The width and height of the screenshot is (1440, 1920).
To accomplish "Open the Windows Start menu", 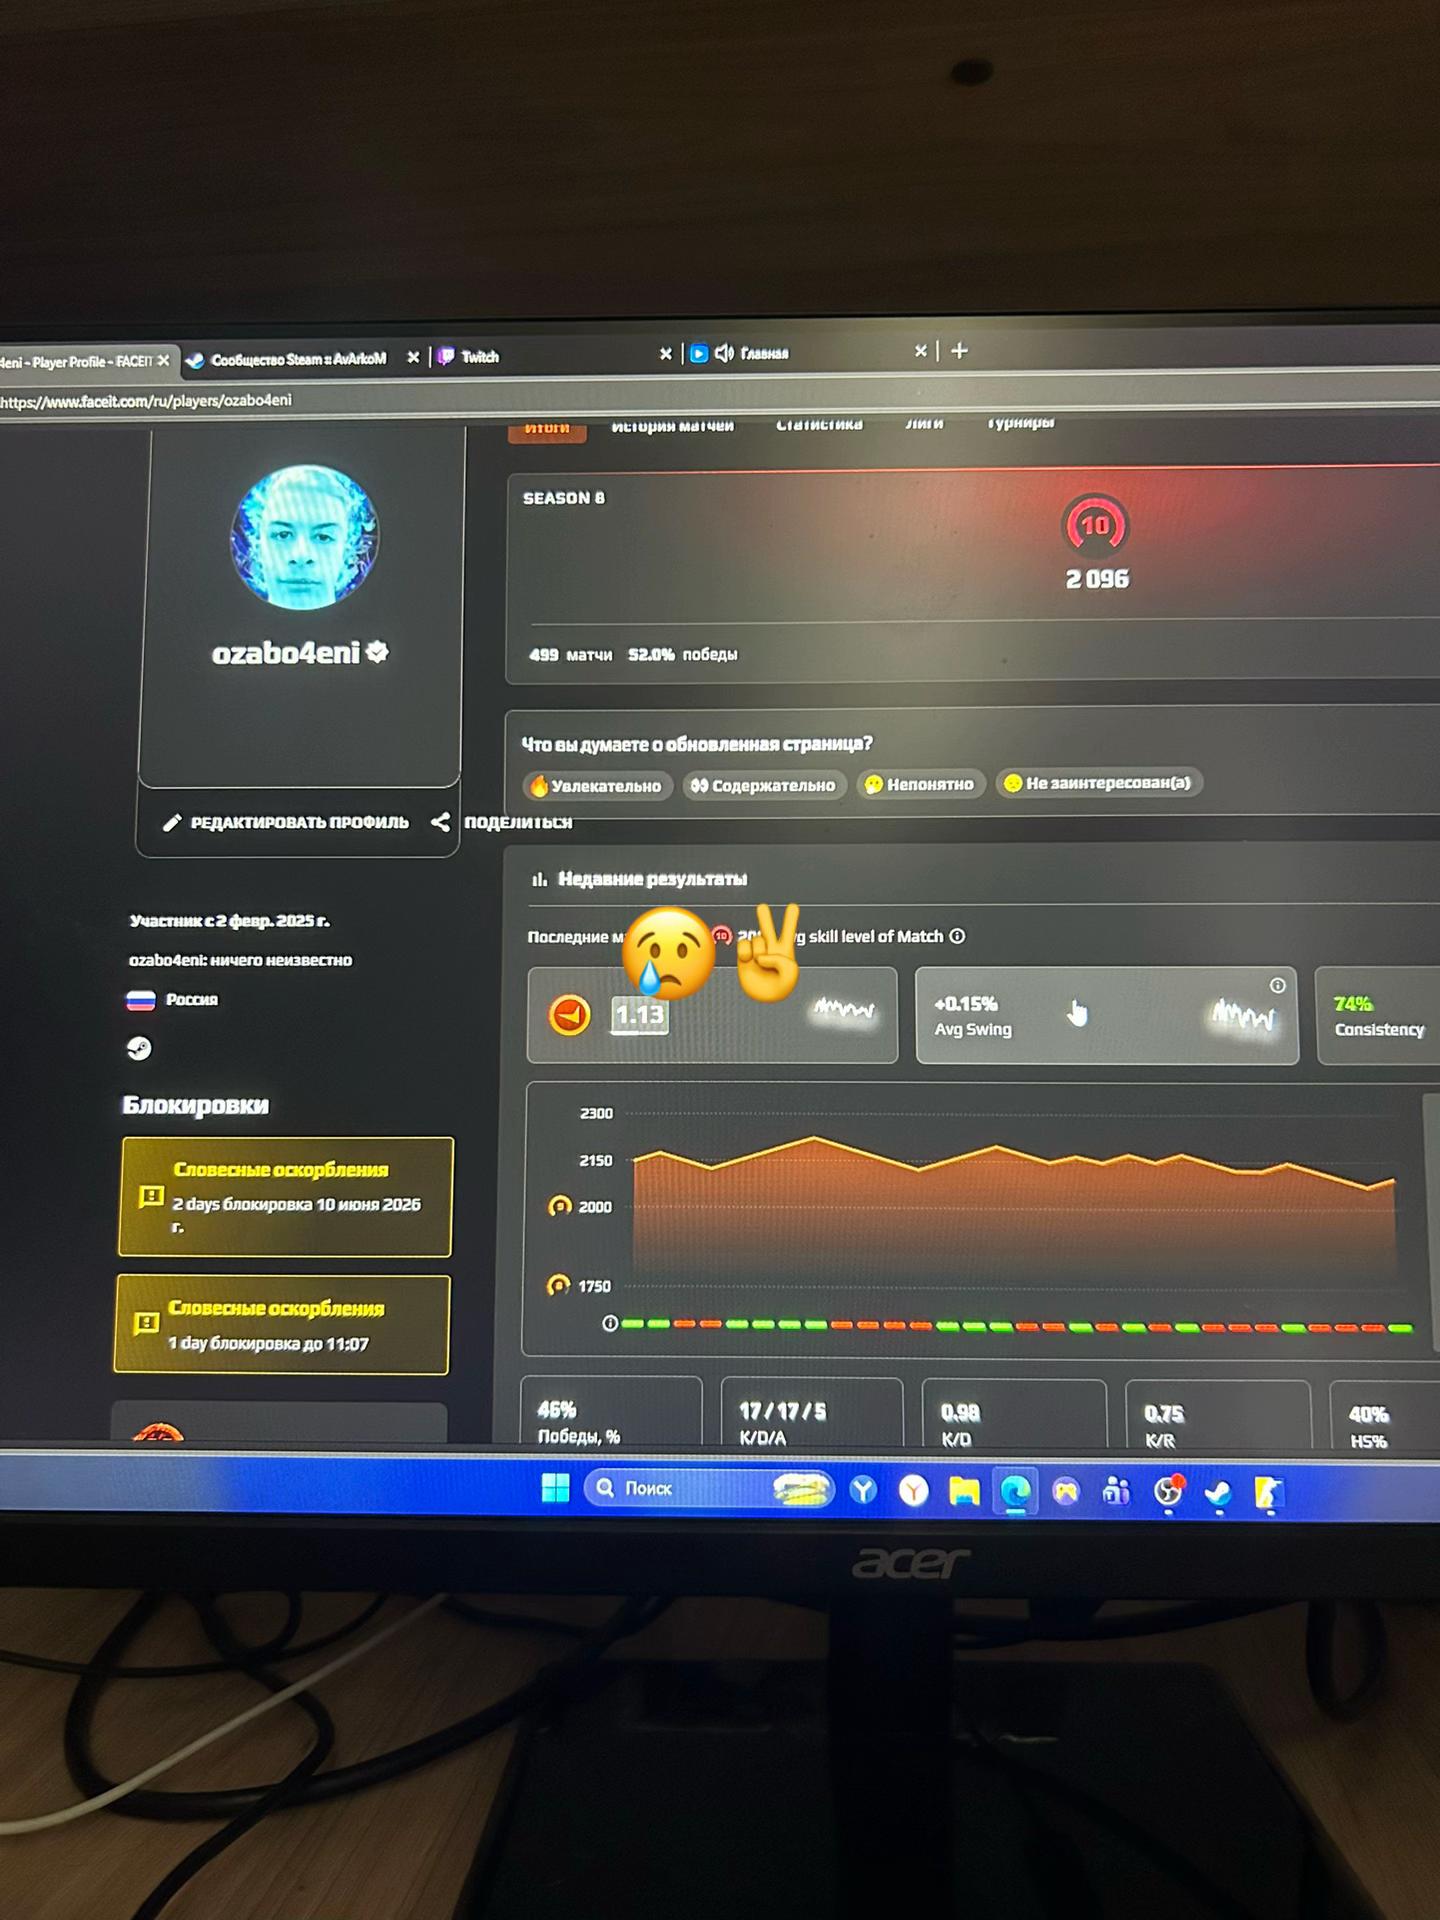I will pyautogui.click(x=555, y=1488).
